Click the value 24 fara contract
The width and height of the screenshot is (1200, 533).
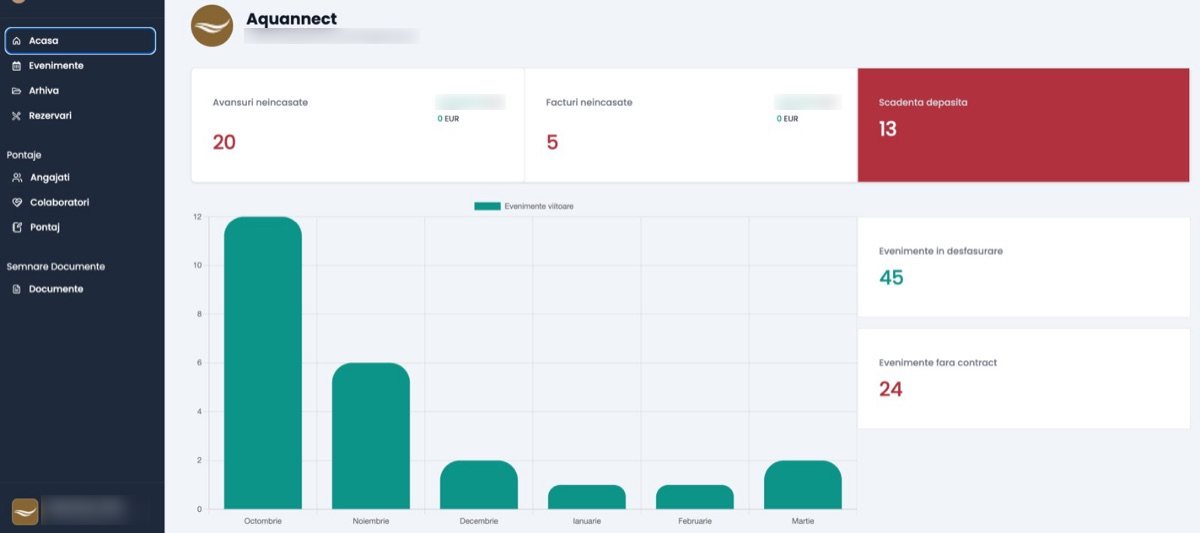891,389
